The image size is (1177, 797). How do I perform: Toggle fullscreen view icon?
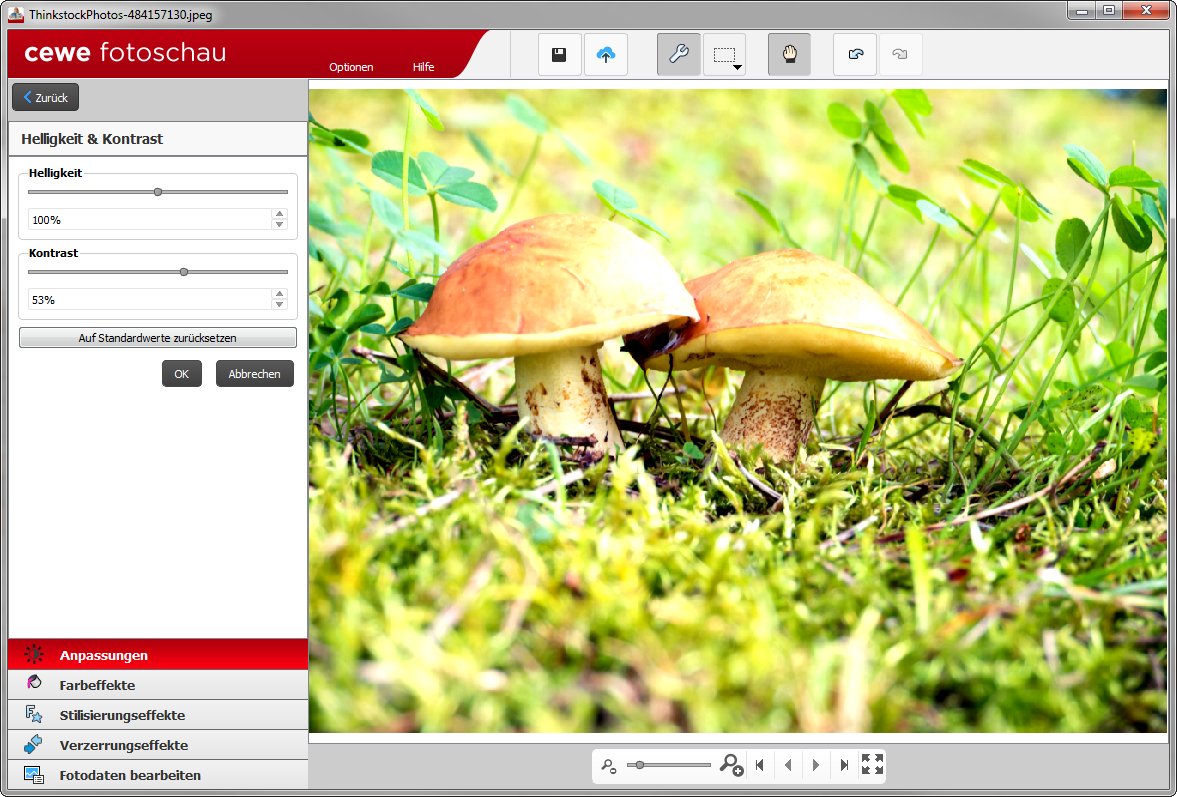tap(872, 765)
